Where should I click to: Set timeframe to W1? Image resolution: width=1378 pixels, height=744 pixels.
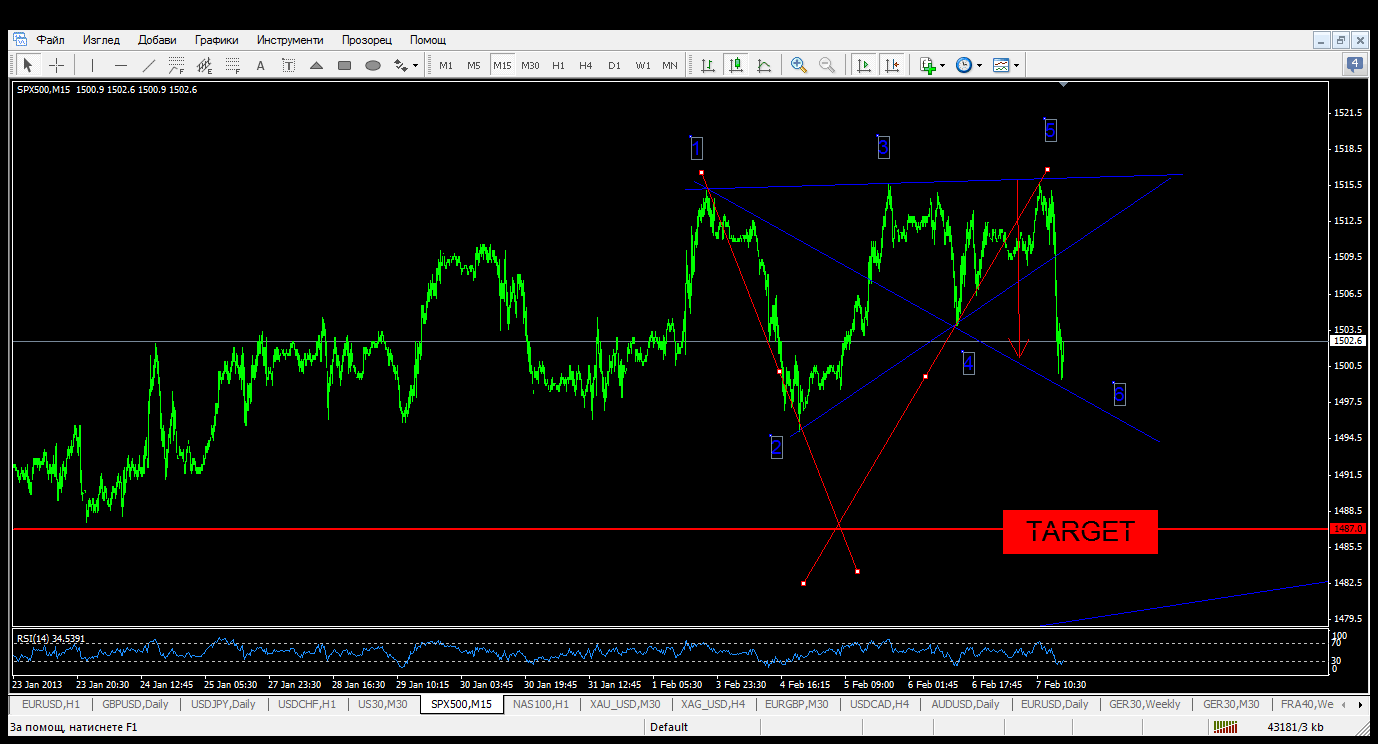click(642, 65)
